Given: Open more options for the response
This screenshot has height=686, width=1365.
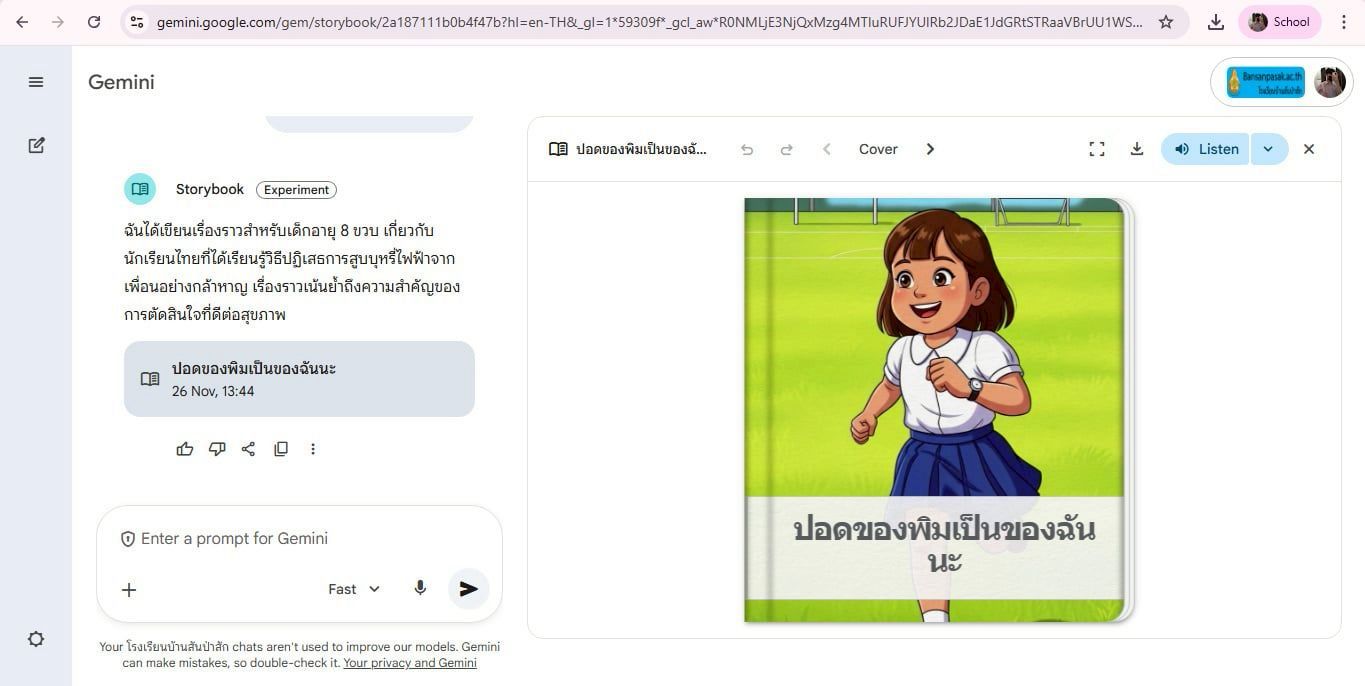Looking at the screenshot, I should (x=313, y=449).
